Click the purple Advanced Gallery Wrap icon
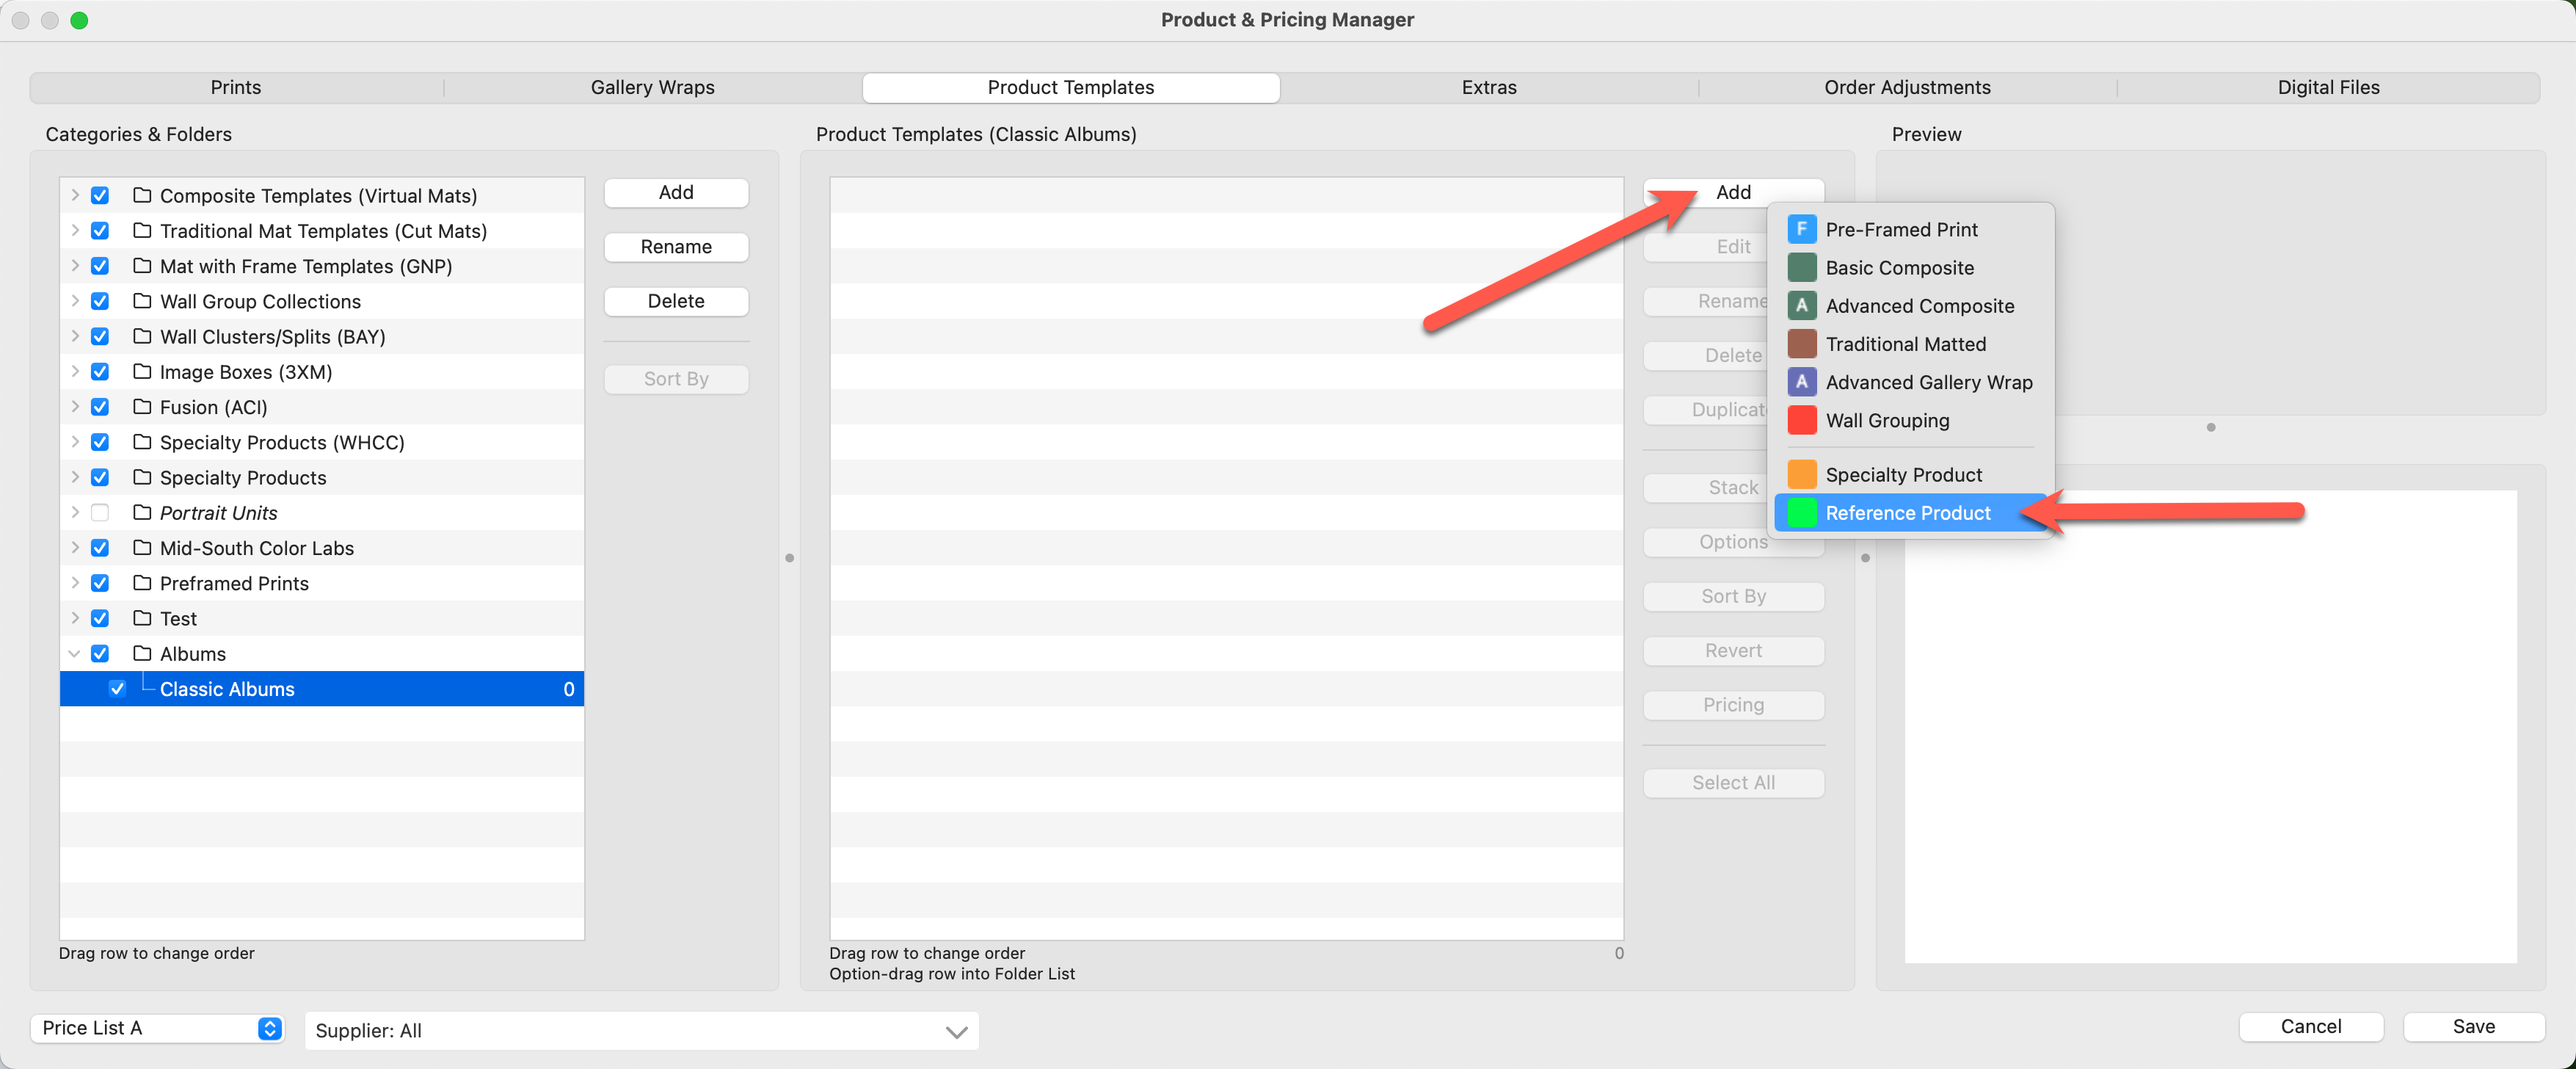The image size is (2576, 1069). click(1801, 382)
